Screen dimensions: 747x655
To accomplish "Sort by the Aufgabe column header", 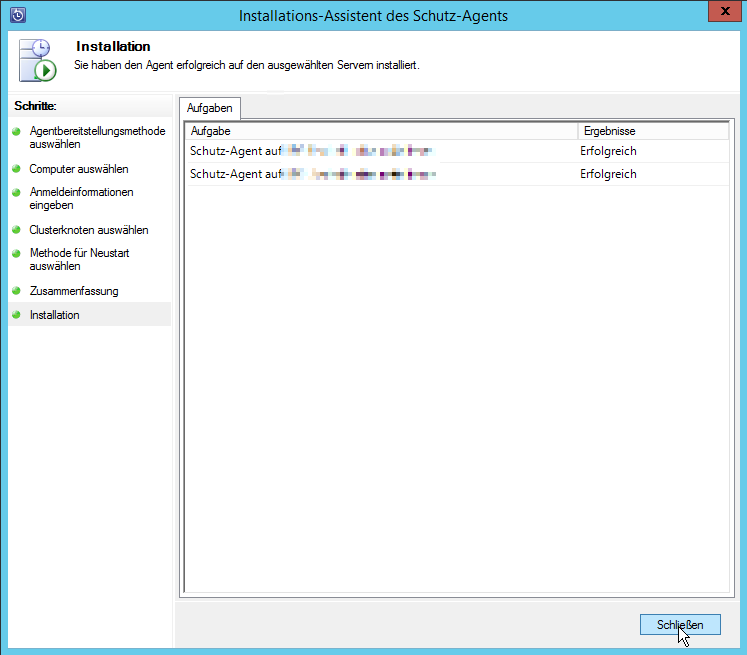I will (380, 131).
